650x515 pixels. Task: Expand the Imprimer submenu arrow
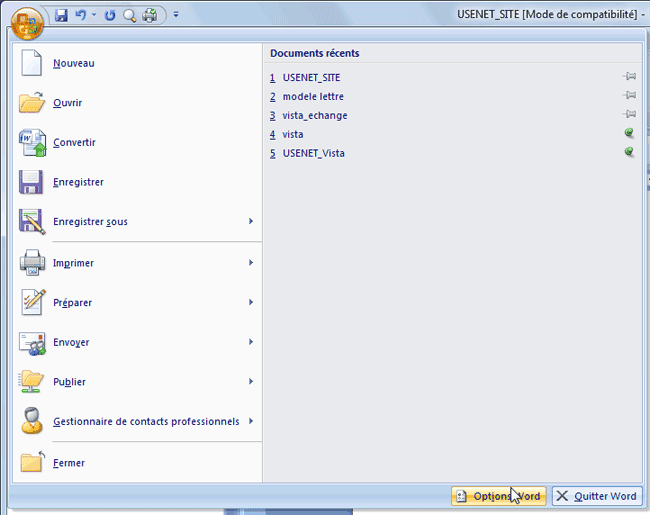coord(251,263)
